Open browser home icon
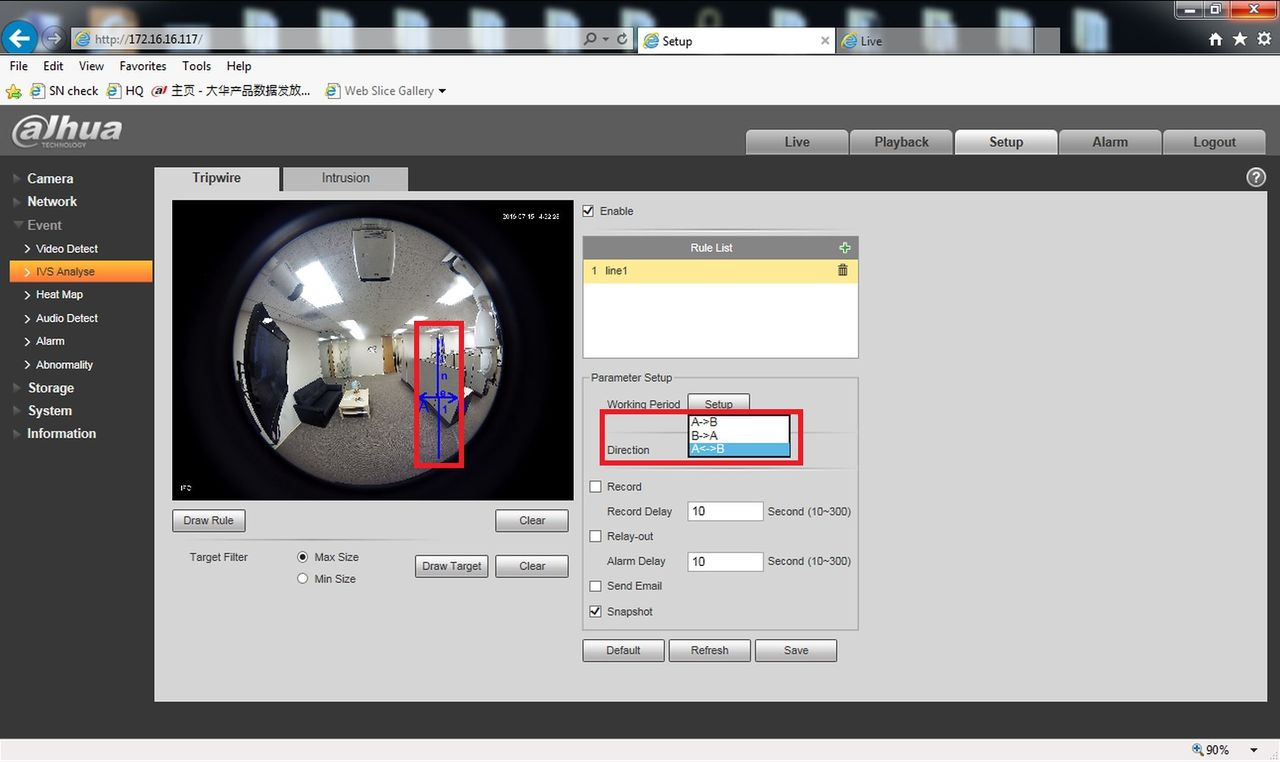Image resolution: width=1280 pixels, height=762 pixels. 1215,39
